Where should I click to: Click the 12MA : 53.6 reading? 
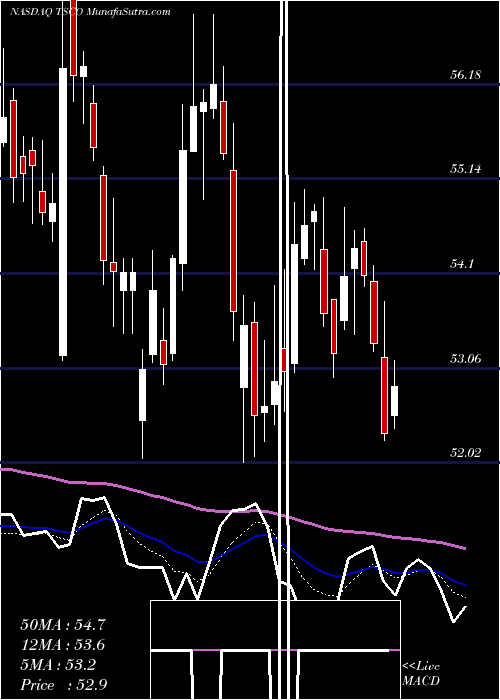[63, 645]
